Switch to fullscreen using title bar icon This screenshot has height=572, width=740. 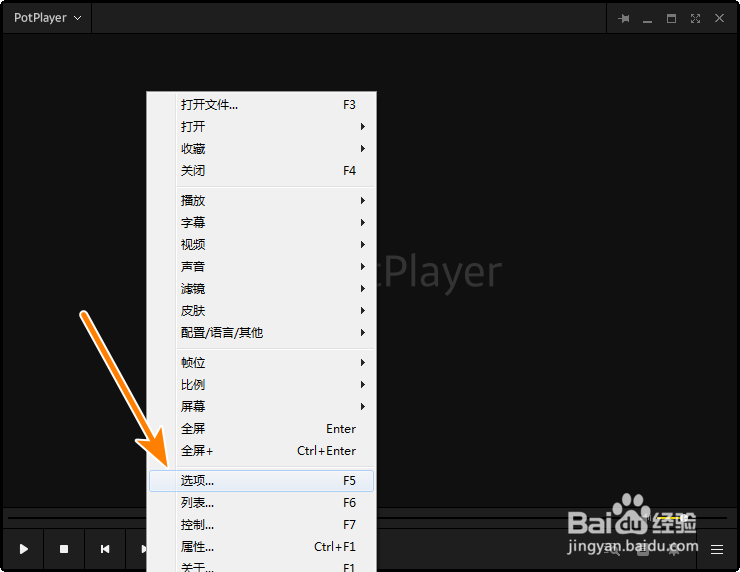695,18
